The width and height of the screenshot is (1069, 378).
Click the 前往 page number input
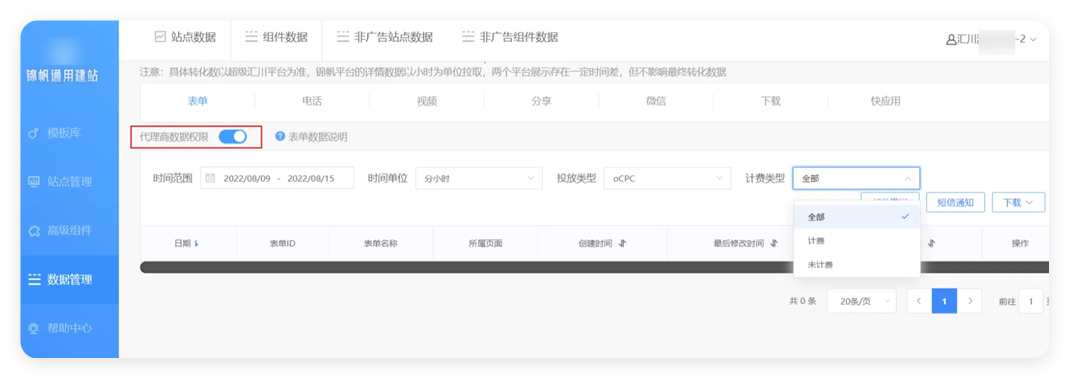point(1031,301)
